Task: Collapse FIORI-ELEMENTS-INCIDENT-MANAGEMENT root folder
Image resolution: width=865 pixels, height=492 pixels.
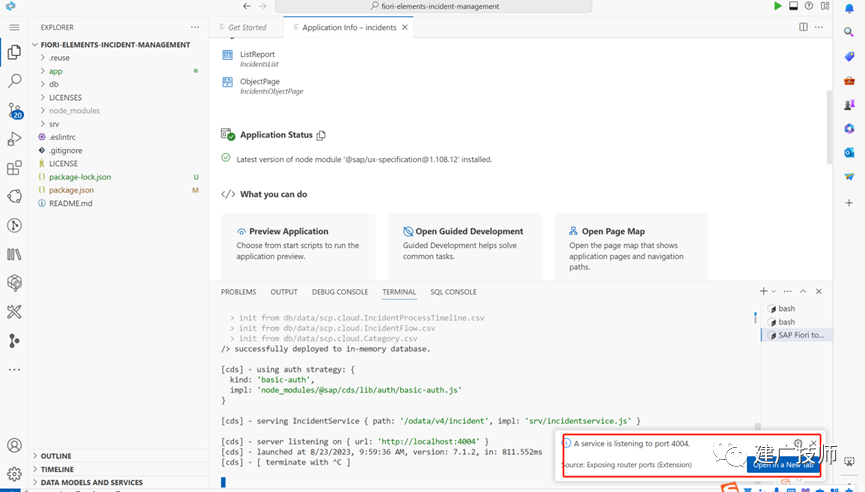Action: click(115, 45)
